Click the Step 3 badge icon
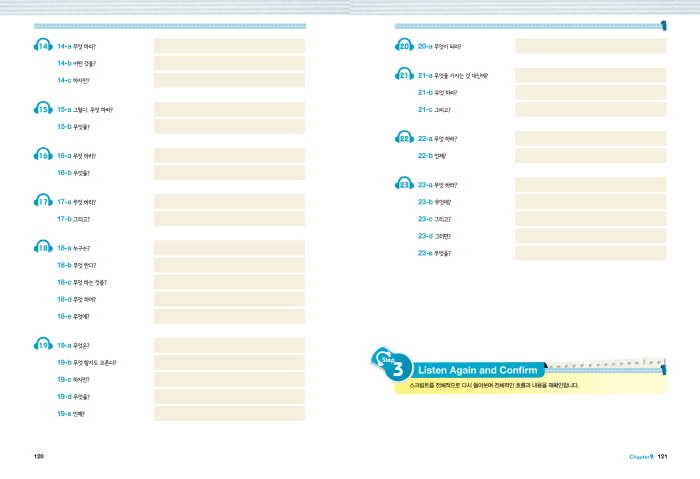Viewport: 700px width, 479px height. [390, 365]
